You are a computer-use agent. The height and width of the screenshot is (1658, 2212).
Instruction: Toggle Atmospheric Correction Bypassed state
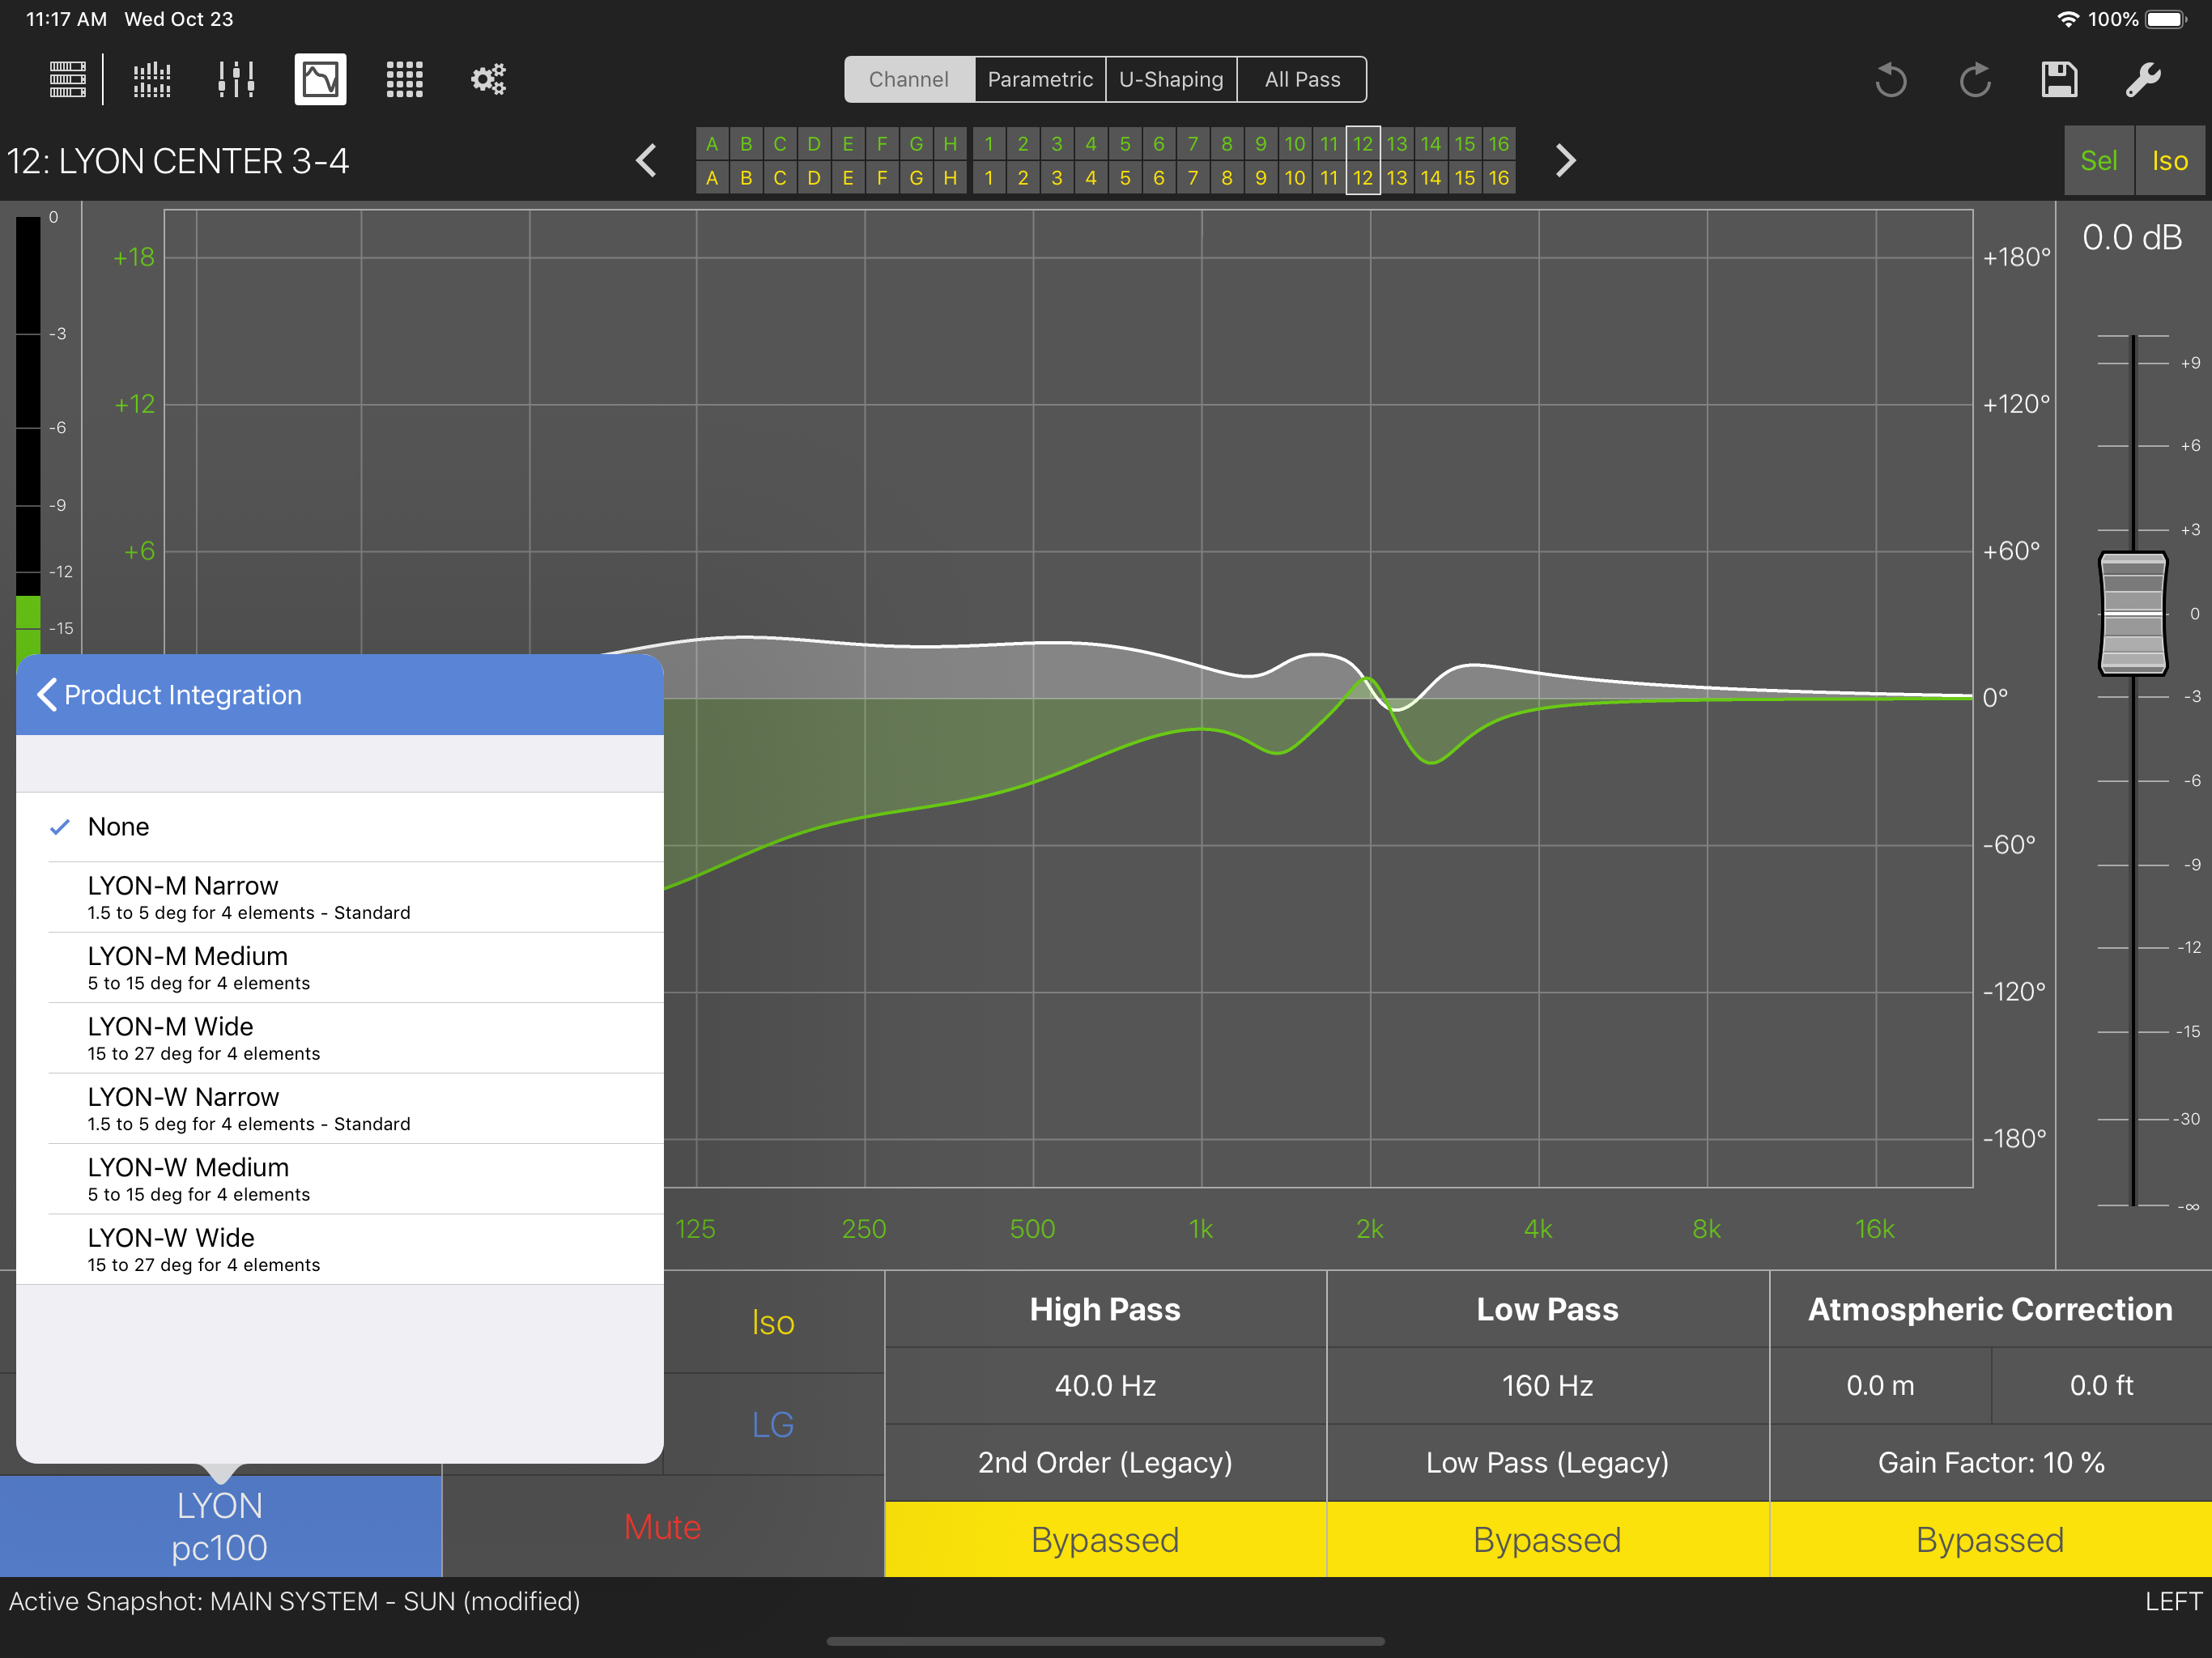(x=1990, y=1540)
